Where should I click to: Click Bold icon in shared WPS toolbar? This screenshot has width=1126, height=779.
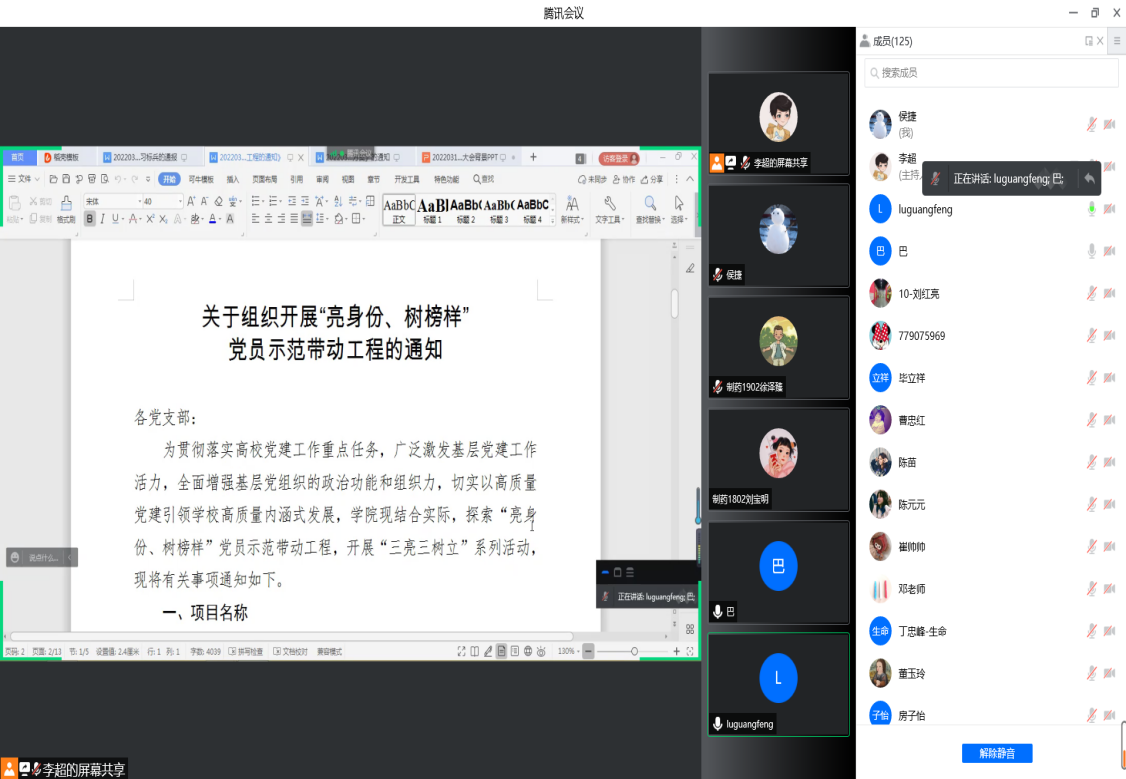pyautogui.click(x=90, y=219)
